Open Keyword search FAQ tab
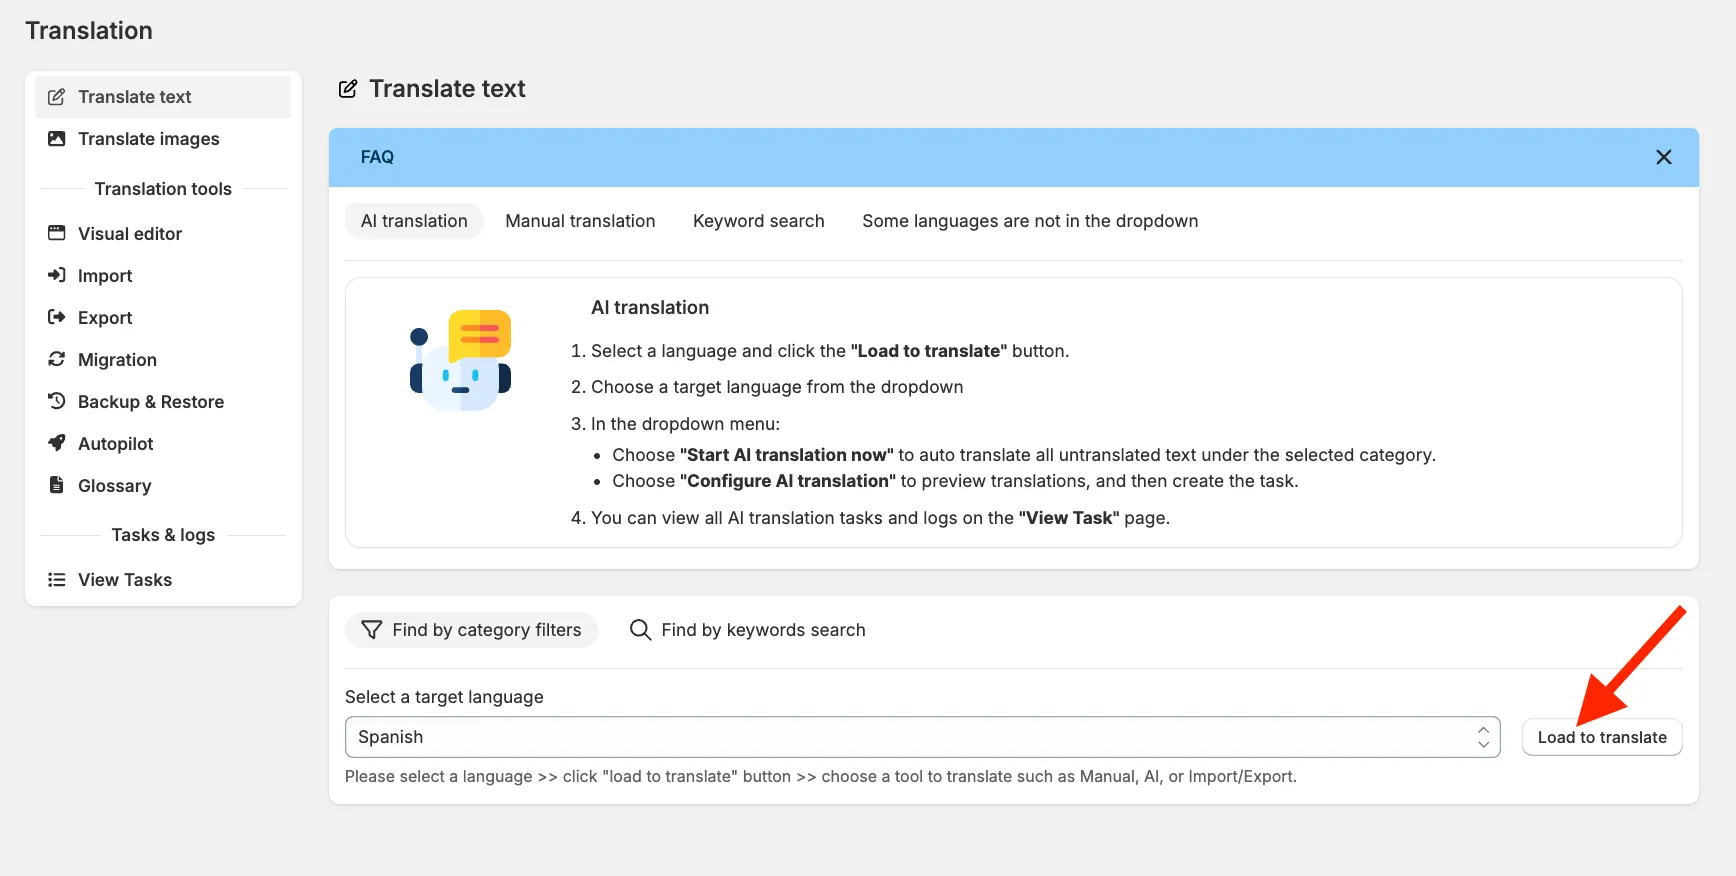Screen dimensions: 1736x876 pos(759,221)
